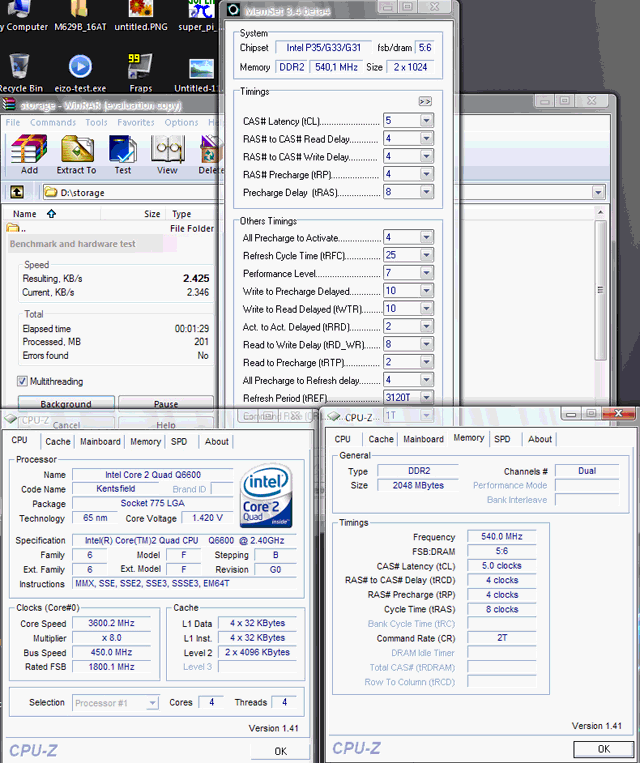
Task: Click the WinRAR Extract To icon
Action: tap(76, 155)
